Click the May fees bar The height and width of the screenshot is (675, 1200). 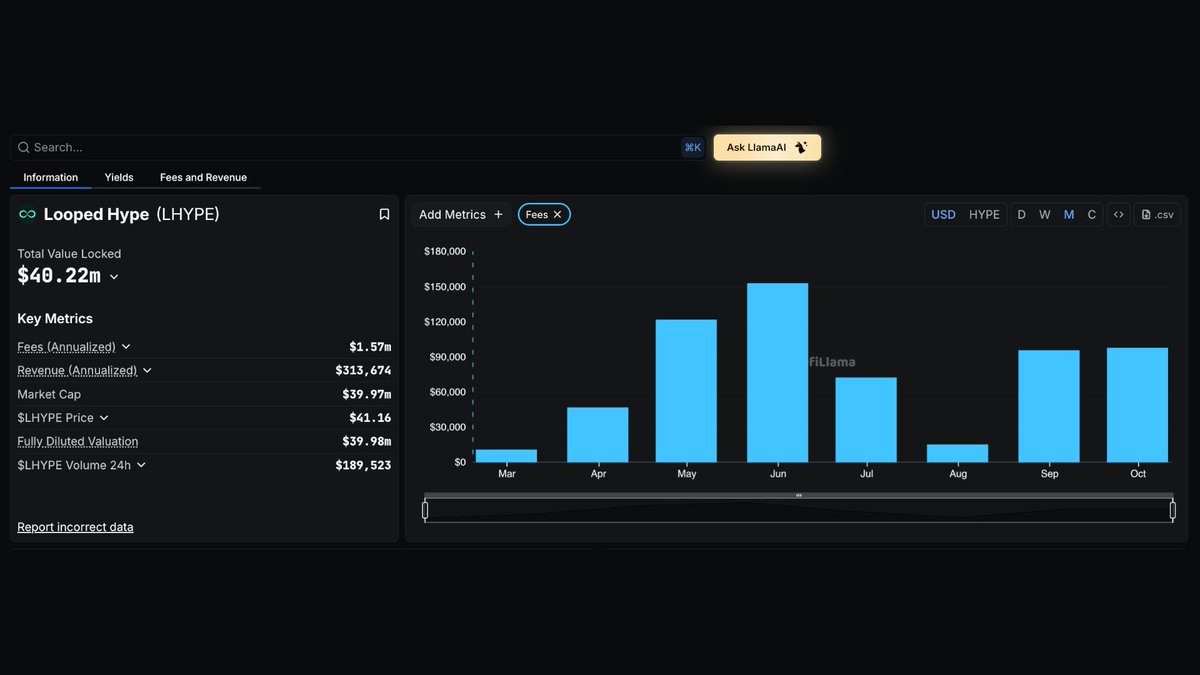pyautogui.click(x=686, y=391)
